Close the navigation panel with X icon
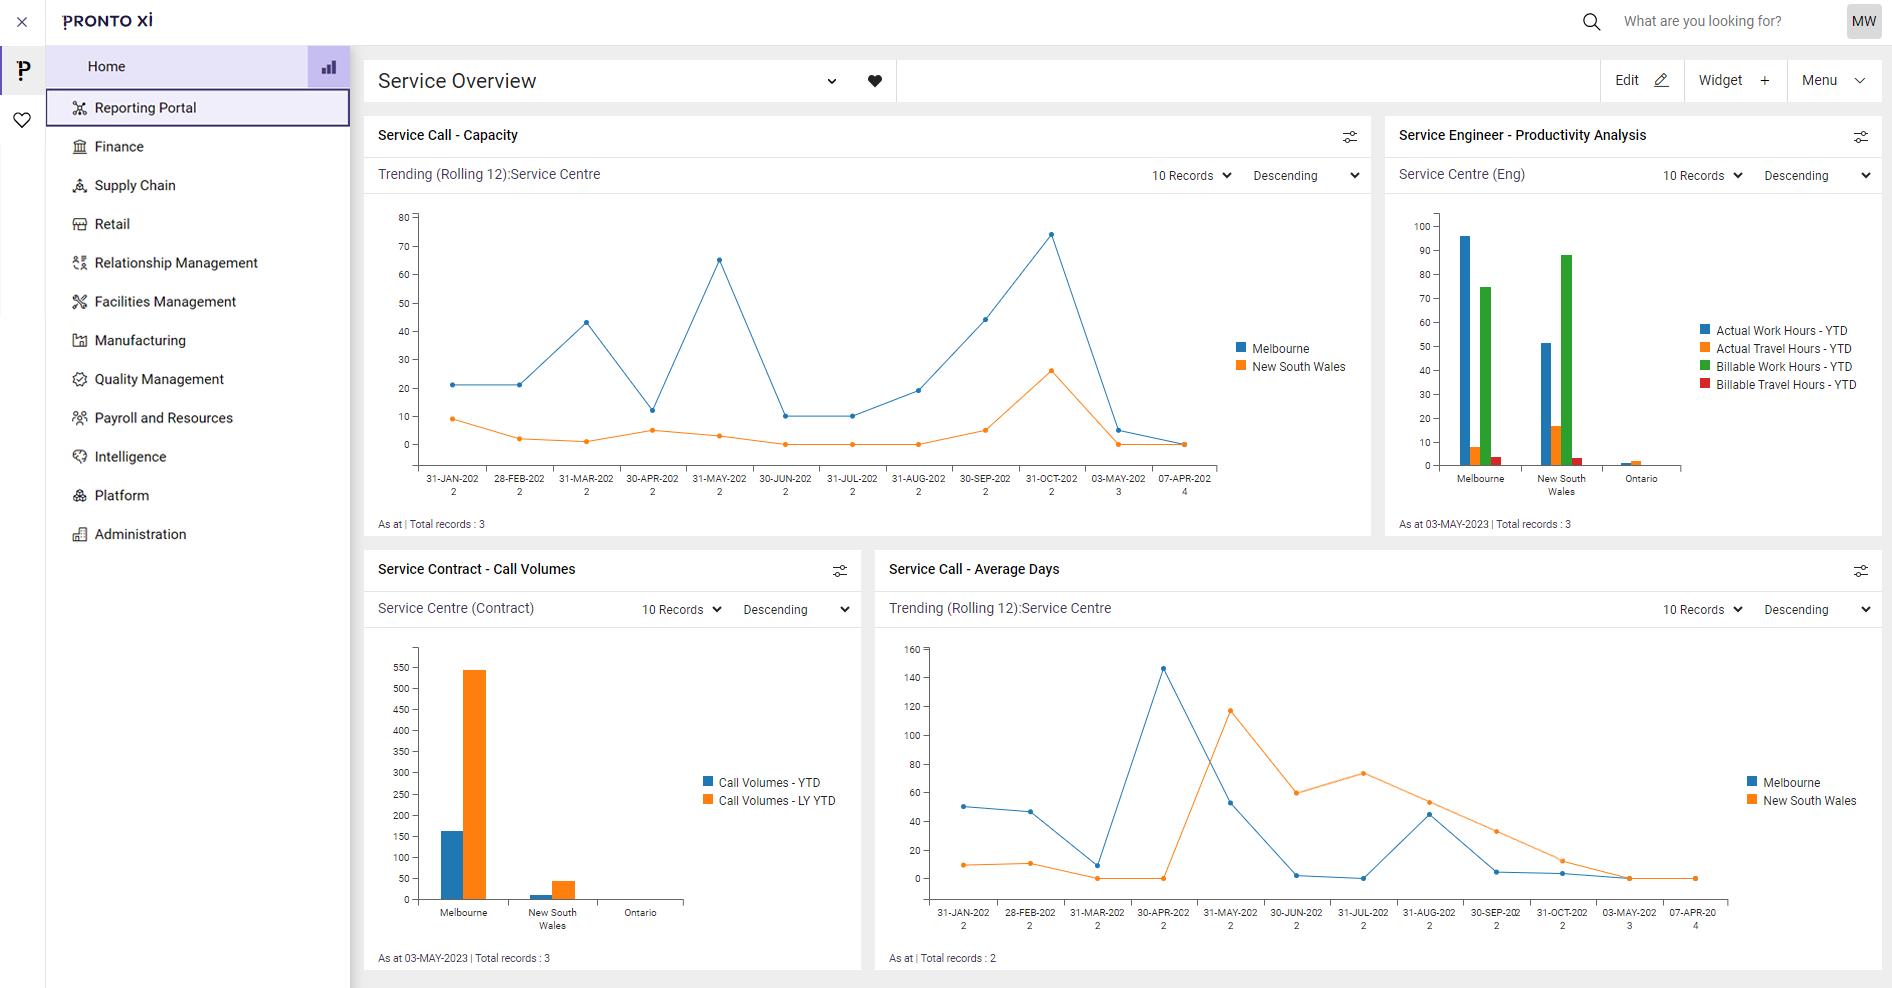 [22, 21]
